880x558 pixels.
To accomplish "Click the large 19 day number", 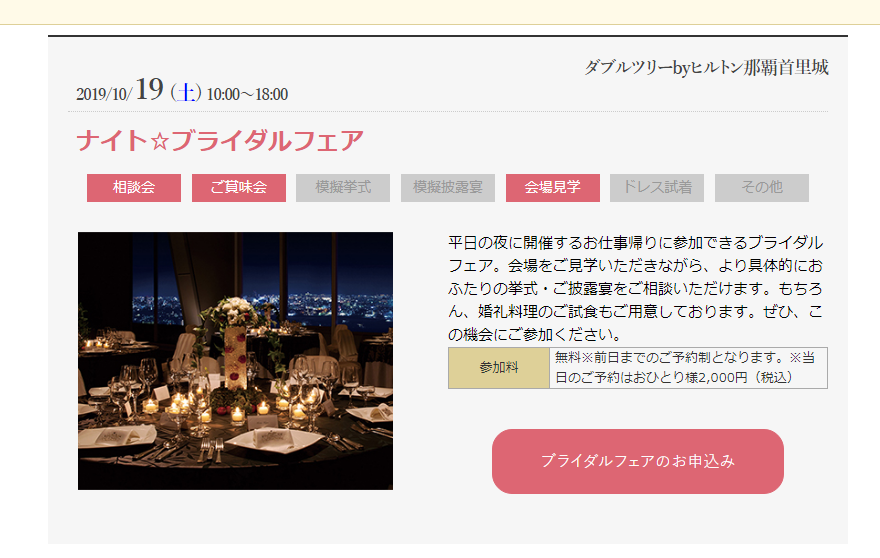I will tap(149, 89).
